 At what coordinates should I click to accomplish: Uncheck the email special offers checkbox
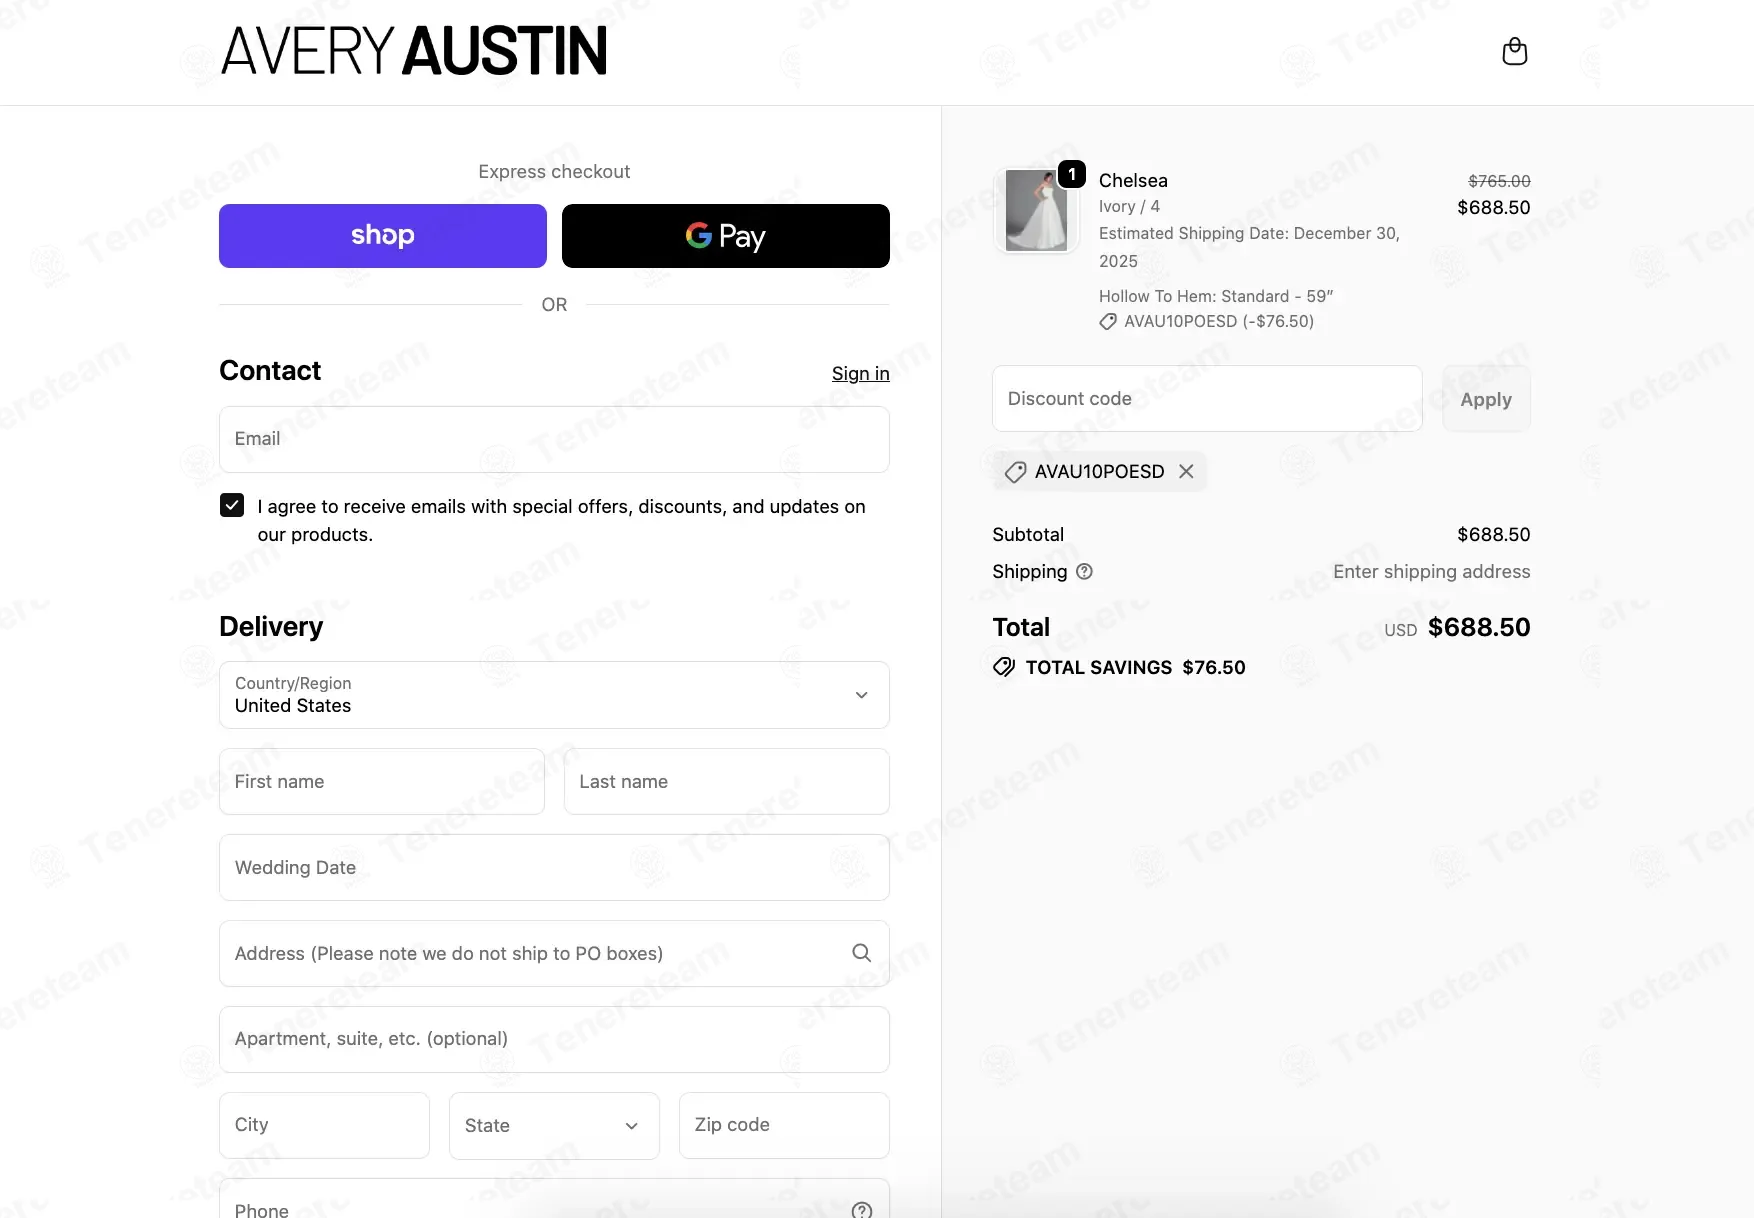coord(232,506)
